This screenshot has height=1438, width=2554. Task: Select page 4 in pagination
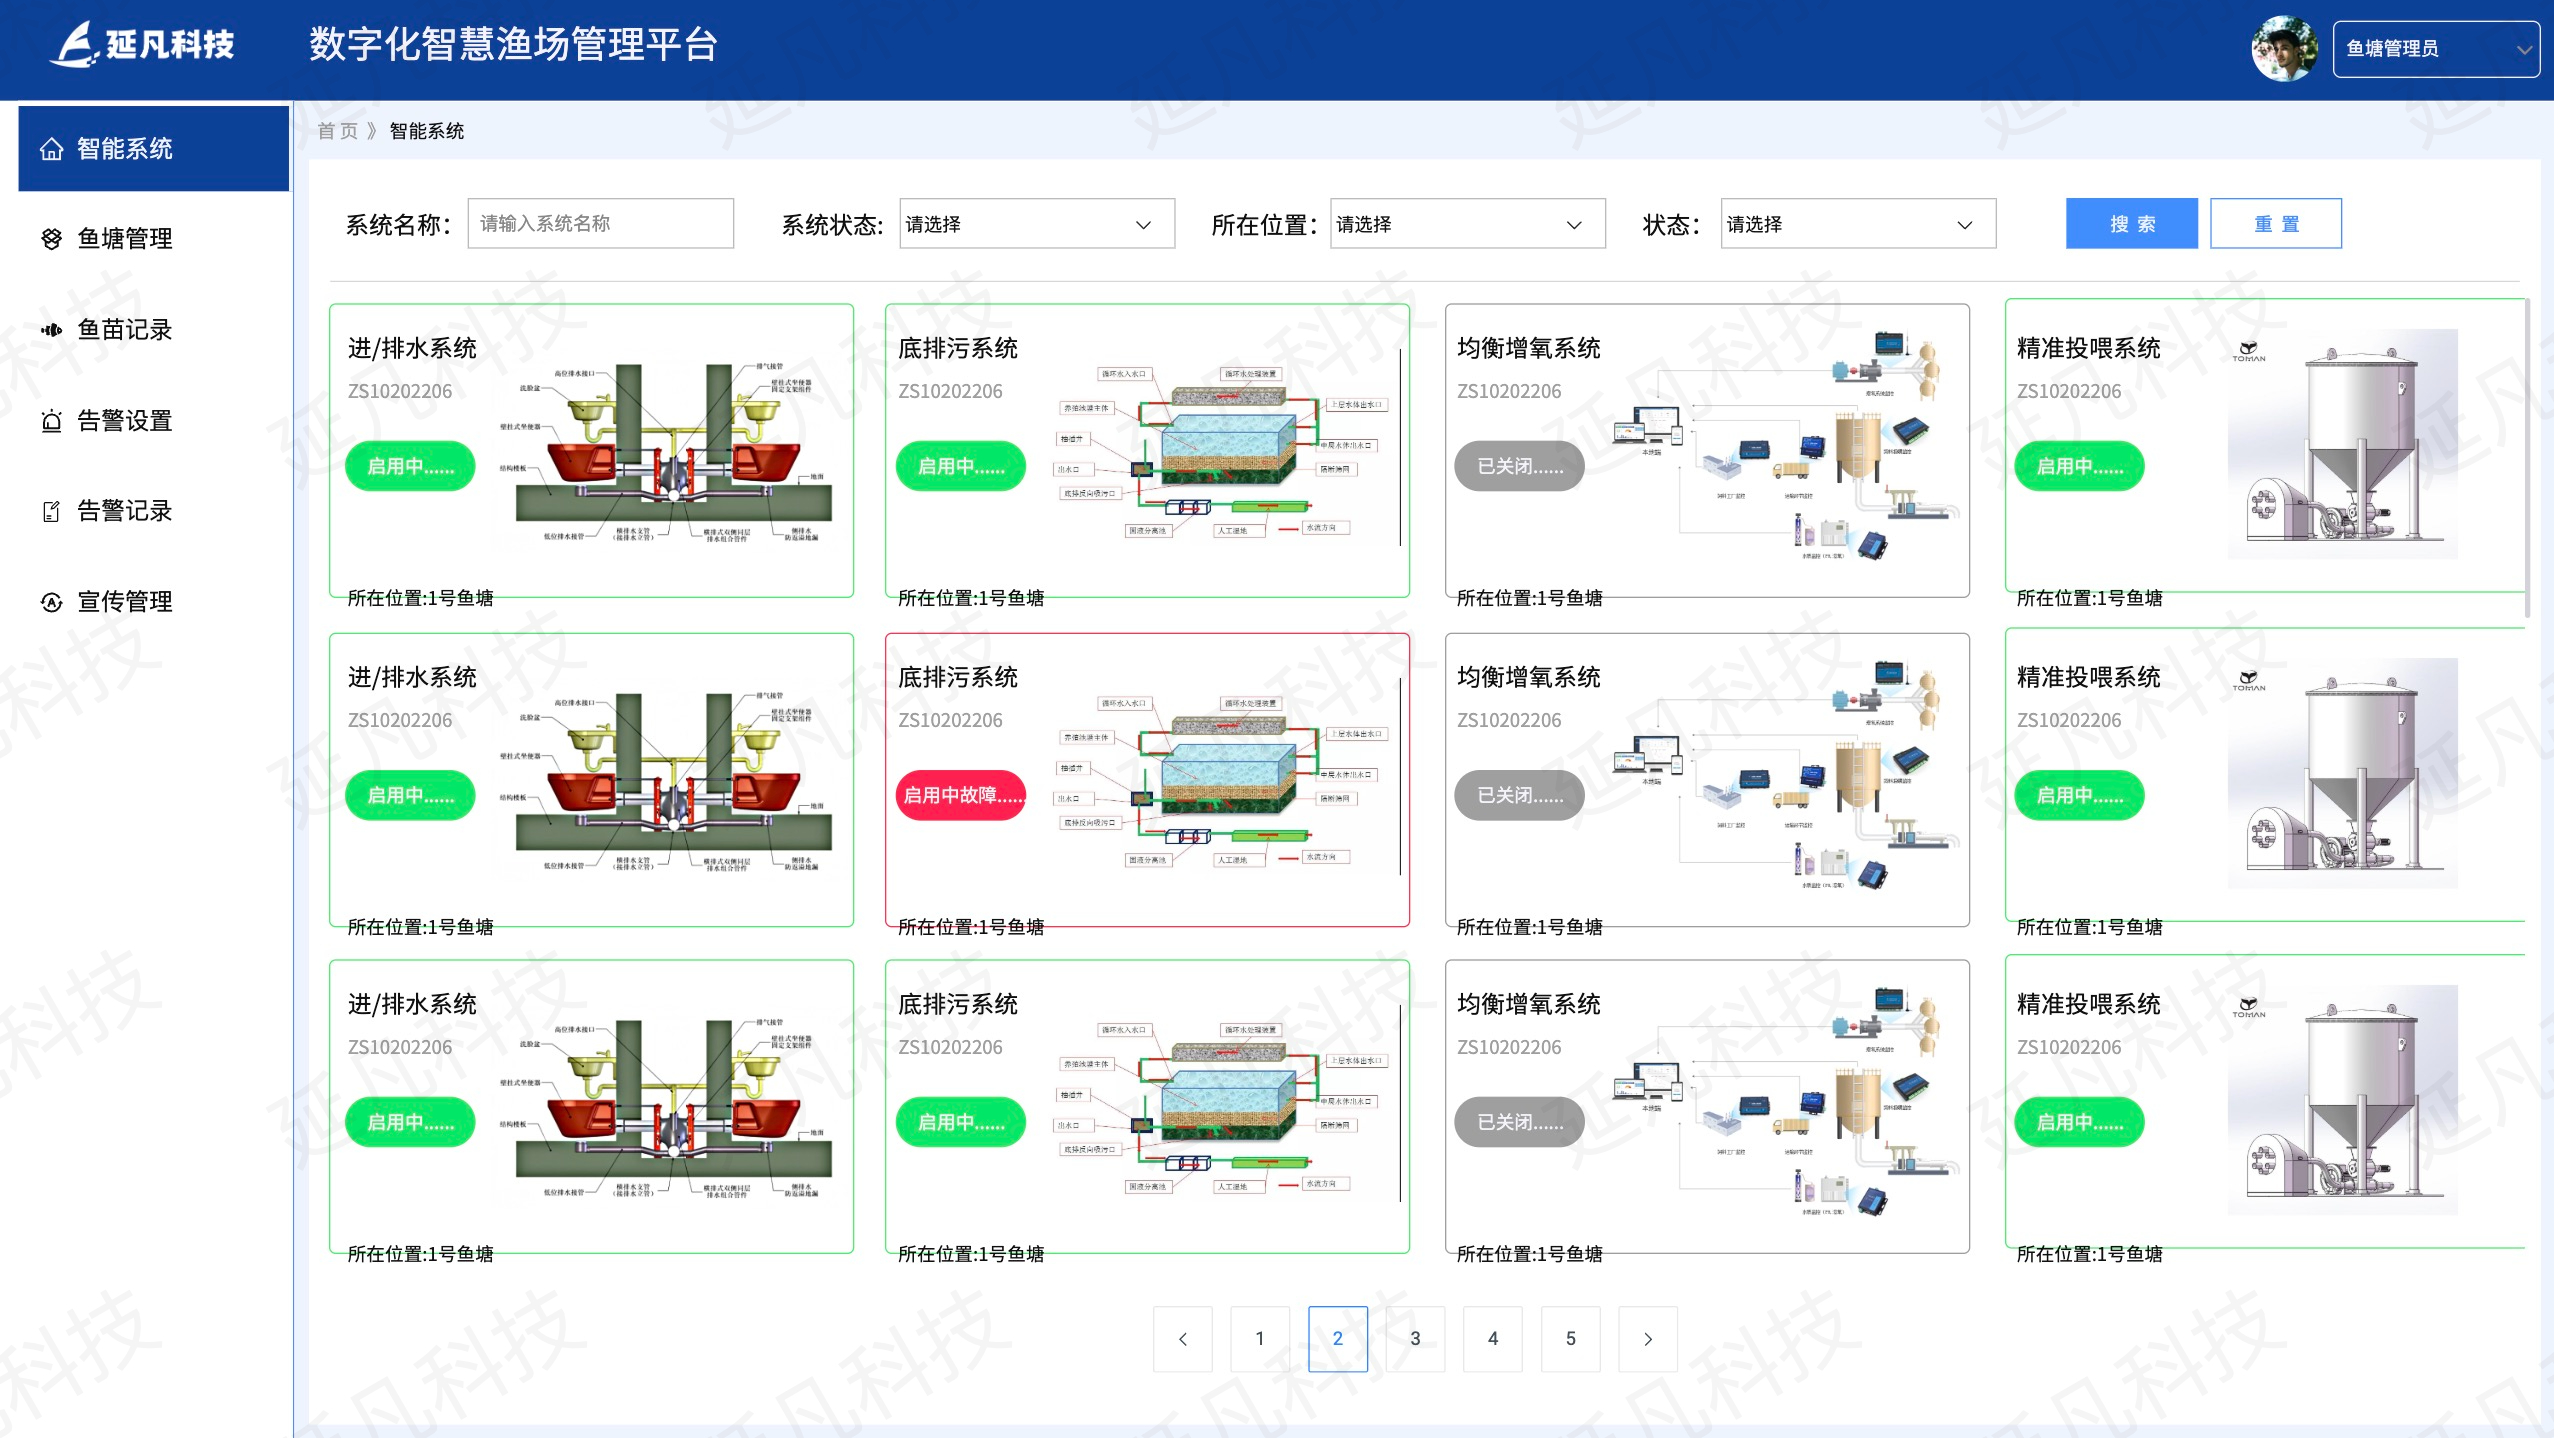click(1493, 1339)
